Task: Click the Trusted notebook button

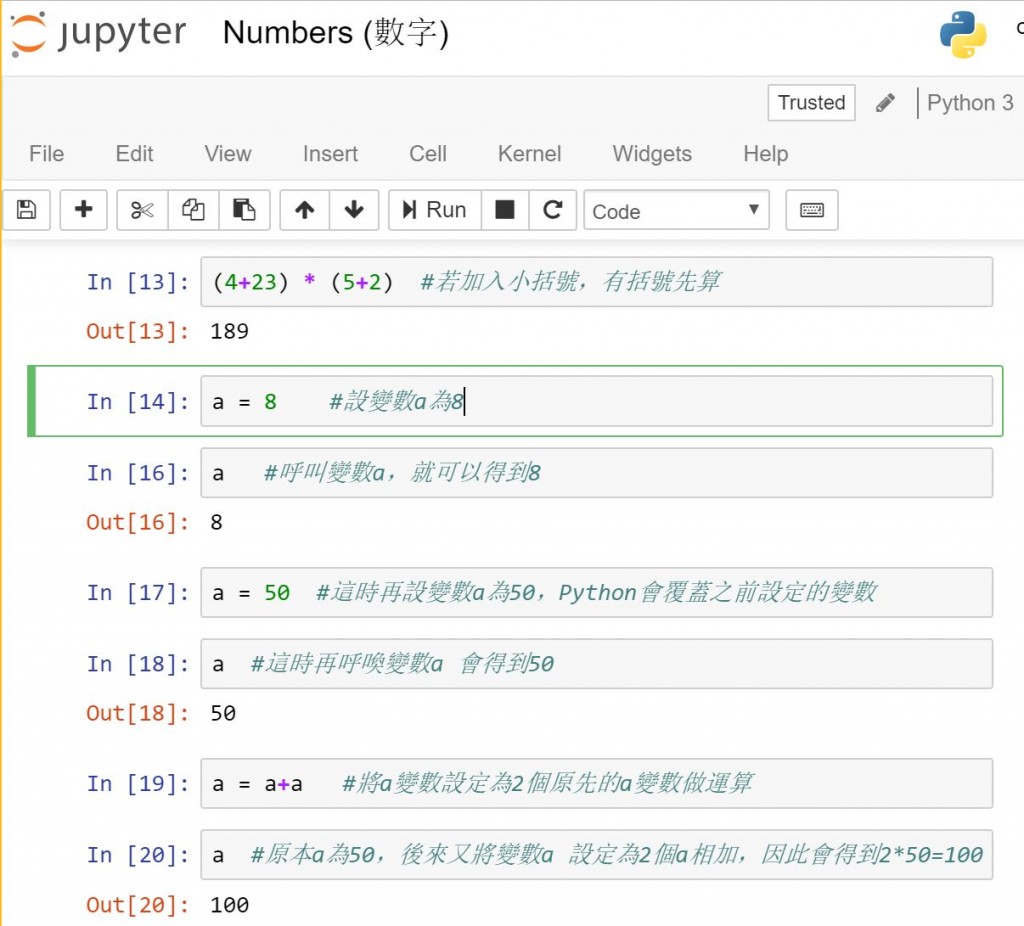Action: click(x=811, y=103)
